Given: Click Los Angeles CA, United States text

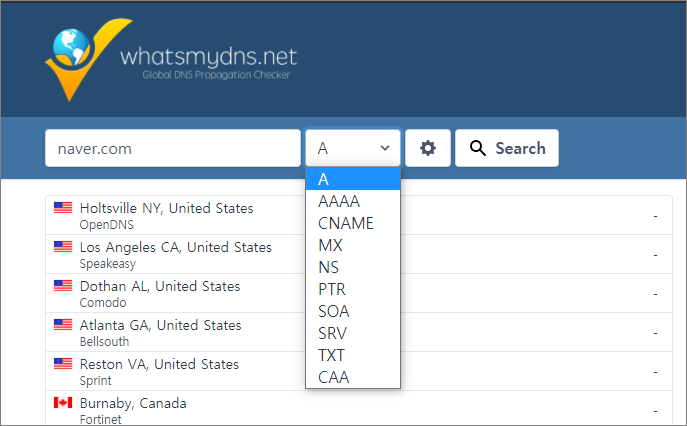Looking at the screenshot, I should coord(176,247).
